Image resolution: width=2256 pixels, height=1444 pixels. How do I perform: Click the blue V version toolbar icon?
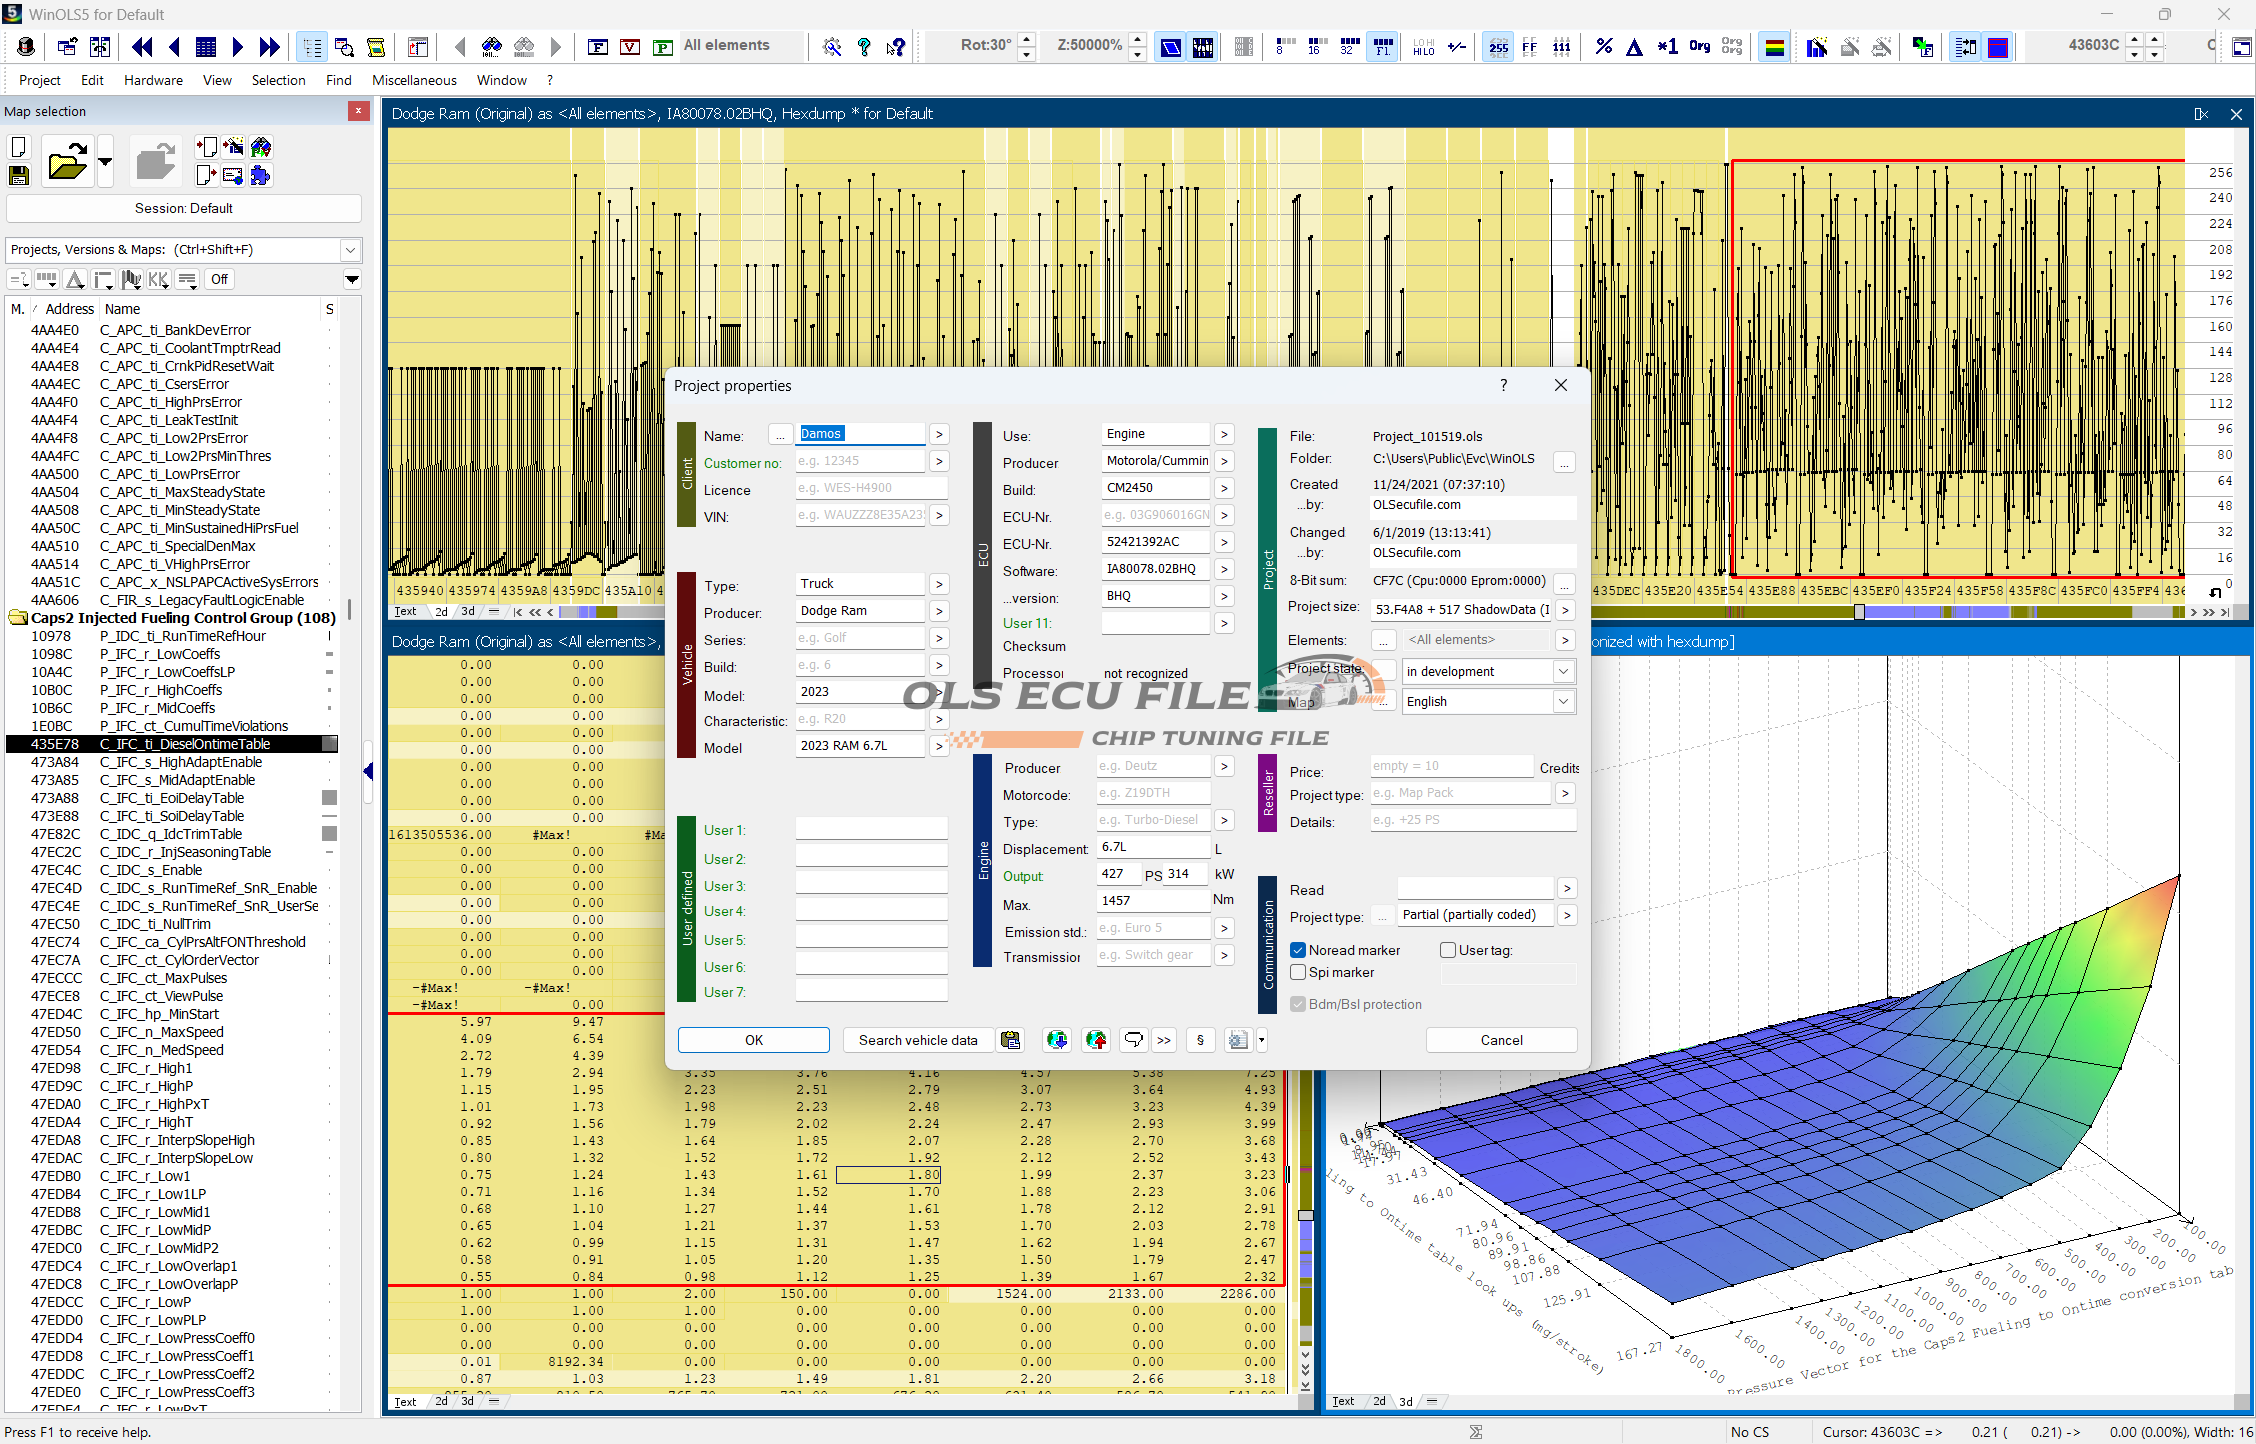click(630, 46)
